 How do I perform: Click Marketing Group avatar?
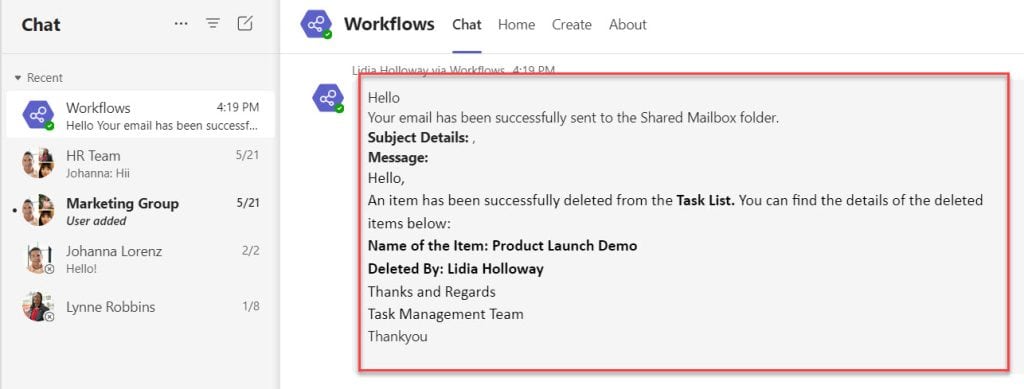tap(37, 210)
